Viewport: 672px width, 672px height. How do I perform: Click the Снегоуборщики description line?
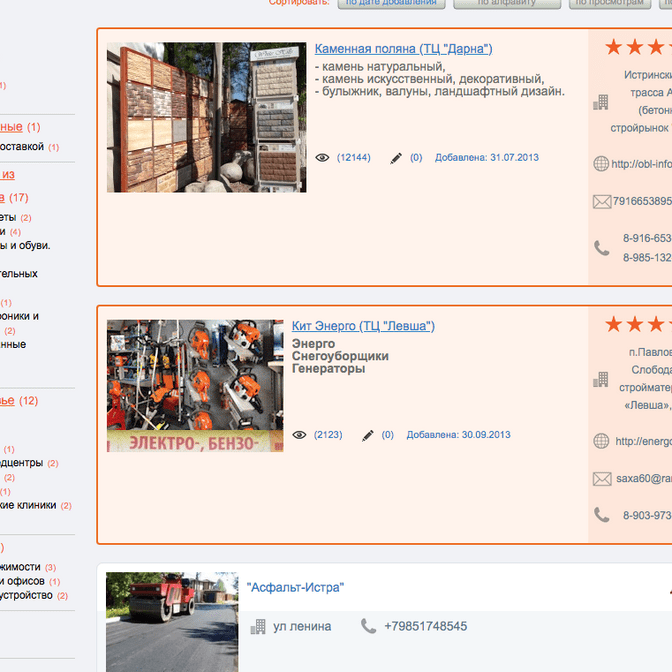pos(340,356)
